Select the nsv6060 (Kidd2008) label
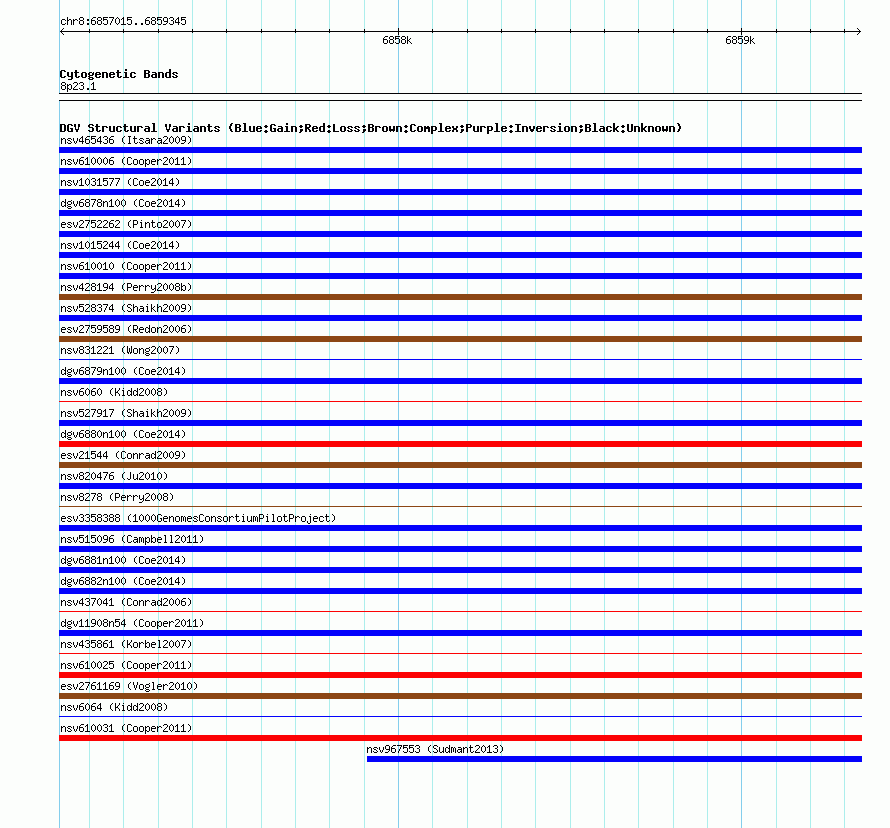890x828 pixels. 114,392
